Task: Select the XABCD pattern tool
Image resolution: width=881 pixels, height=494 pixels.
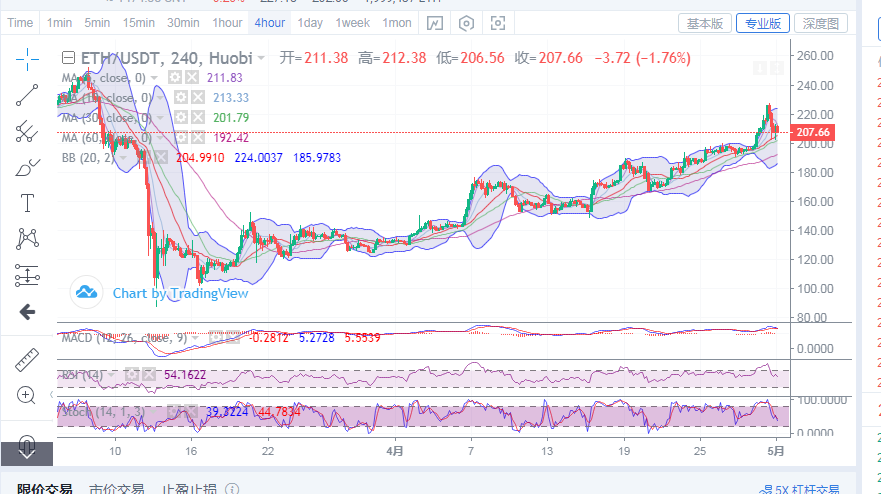Action: (26, 239)
